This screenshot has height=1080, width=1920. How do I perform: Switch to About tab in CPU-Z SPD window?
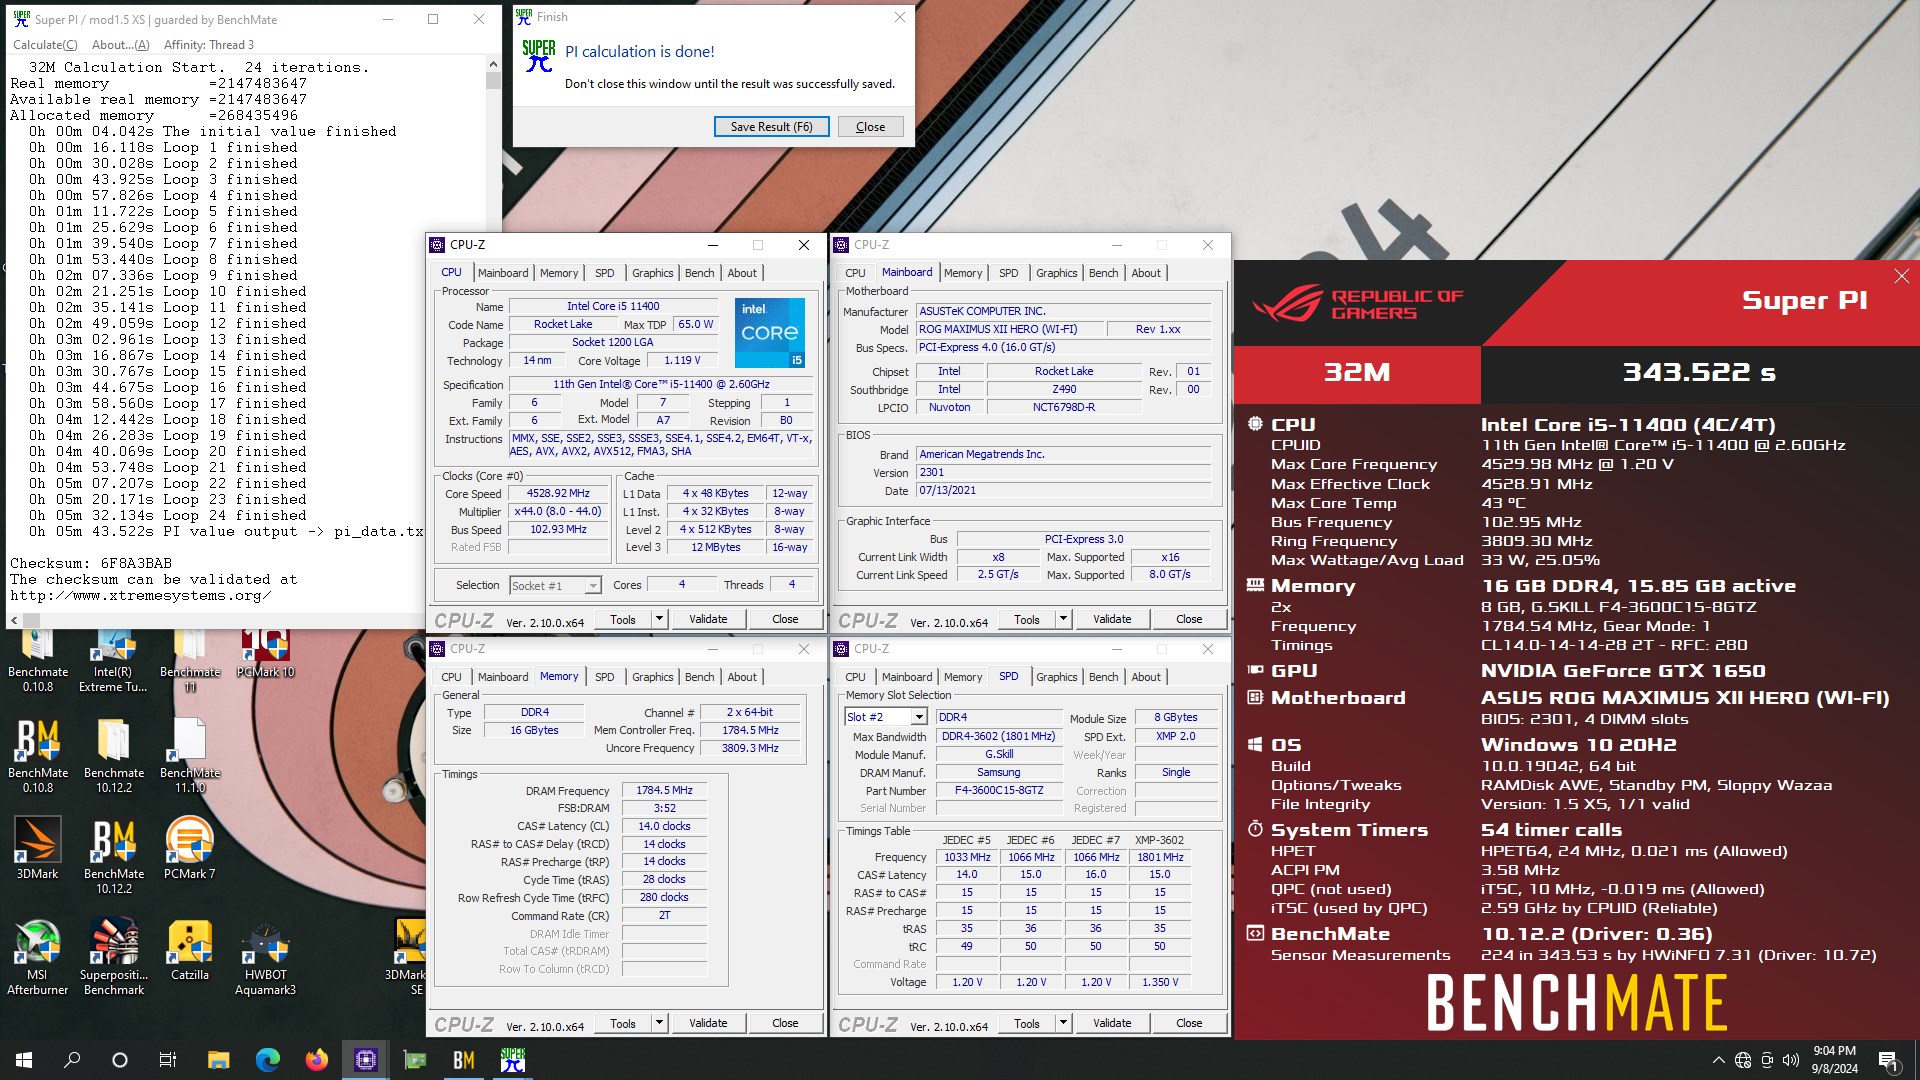[x=1146, y=677]
